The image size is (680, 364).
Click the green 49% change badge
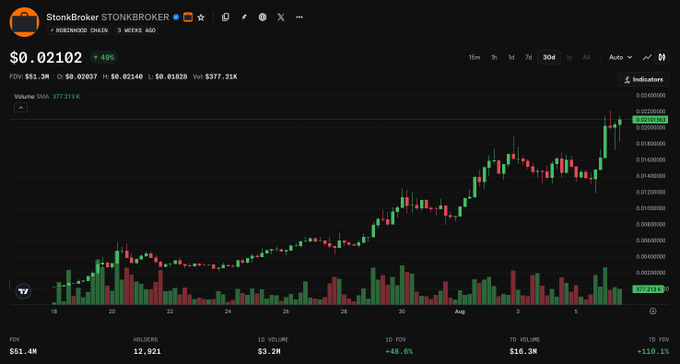point(104,57)
